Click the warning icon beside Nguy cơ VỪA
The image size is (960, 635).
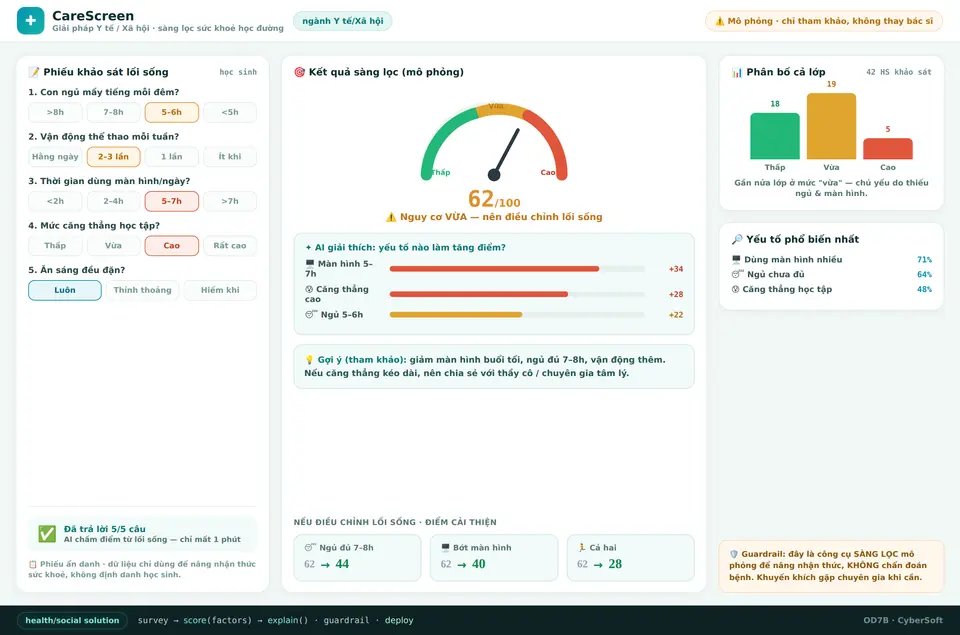[x=391, y=217]
